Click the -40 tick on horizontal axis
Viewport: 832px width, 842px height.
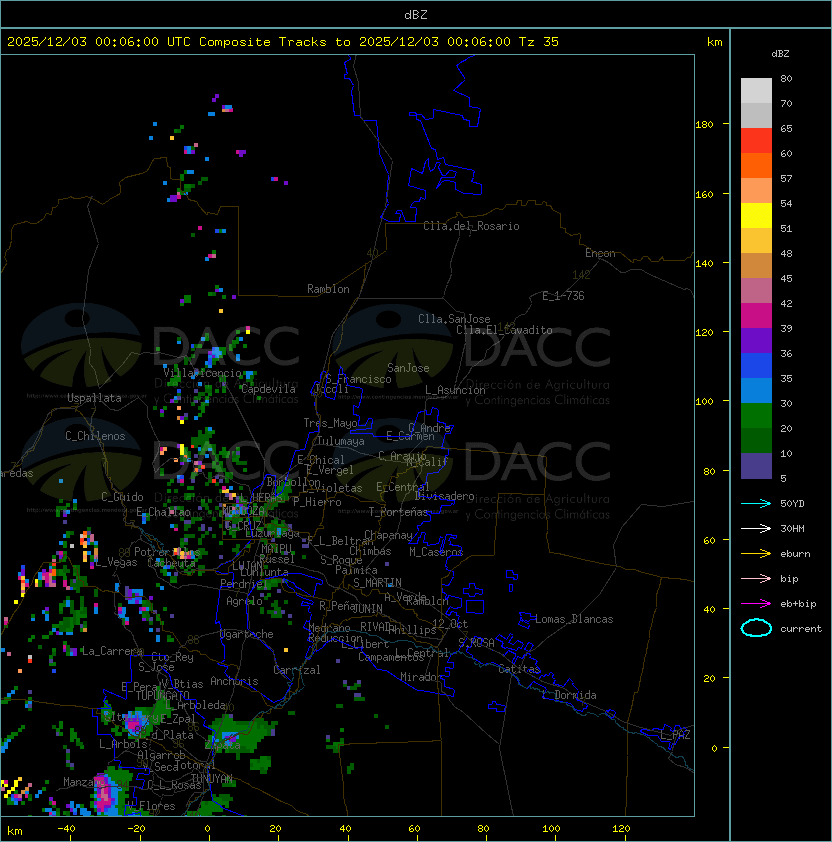(x=66, y=829)
